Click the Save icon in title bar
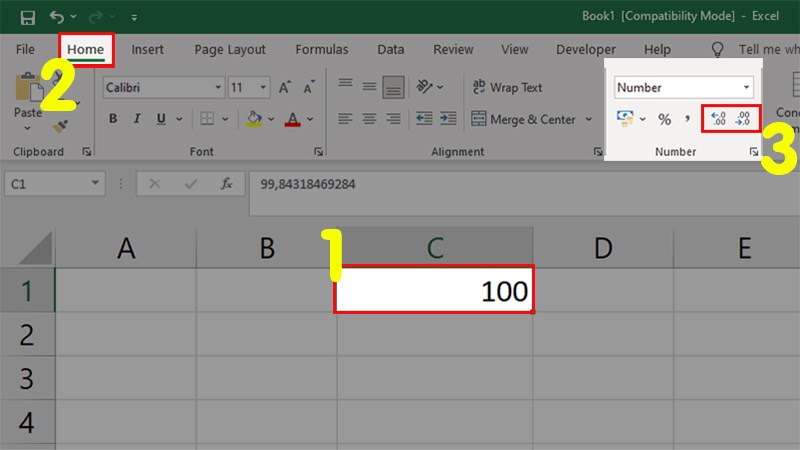The height and width of the screenshot is (450, 800). pos(27,17)
